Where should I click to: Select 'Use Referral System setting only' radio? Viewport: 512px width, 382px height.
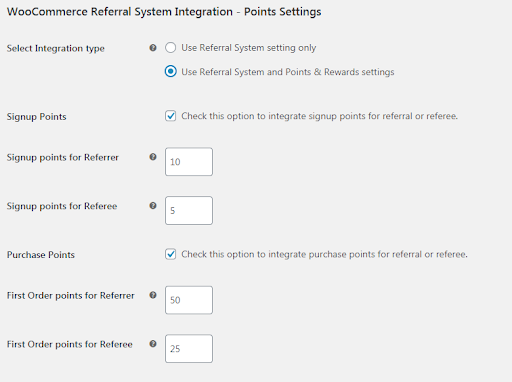(170, 48)
